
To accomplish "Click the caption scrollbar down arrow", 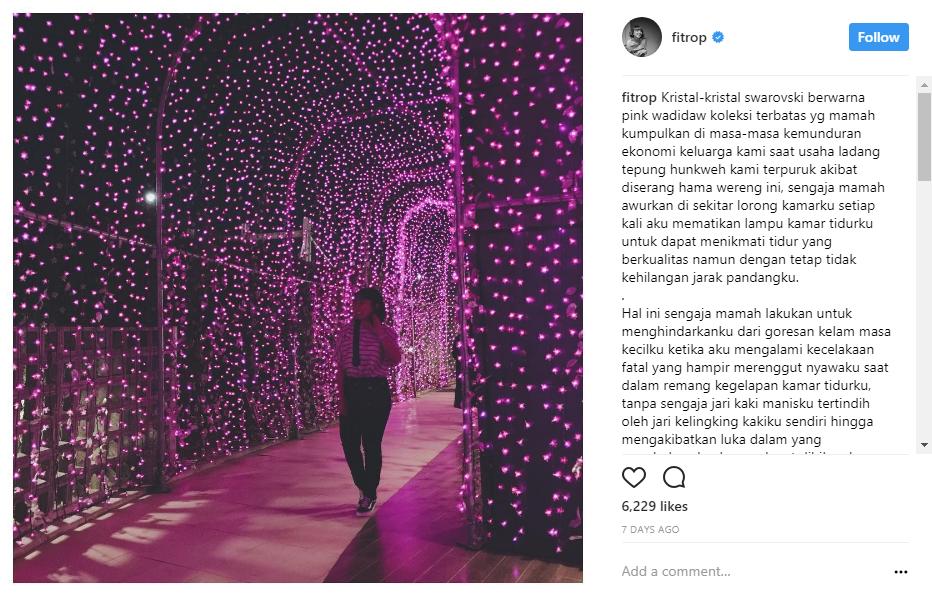I will [x=924, y=445].
